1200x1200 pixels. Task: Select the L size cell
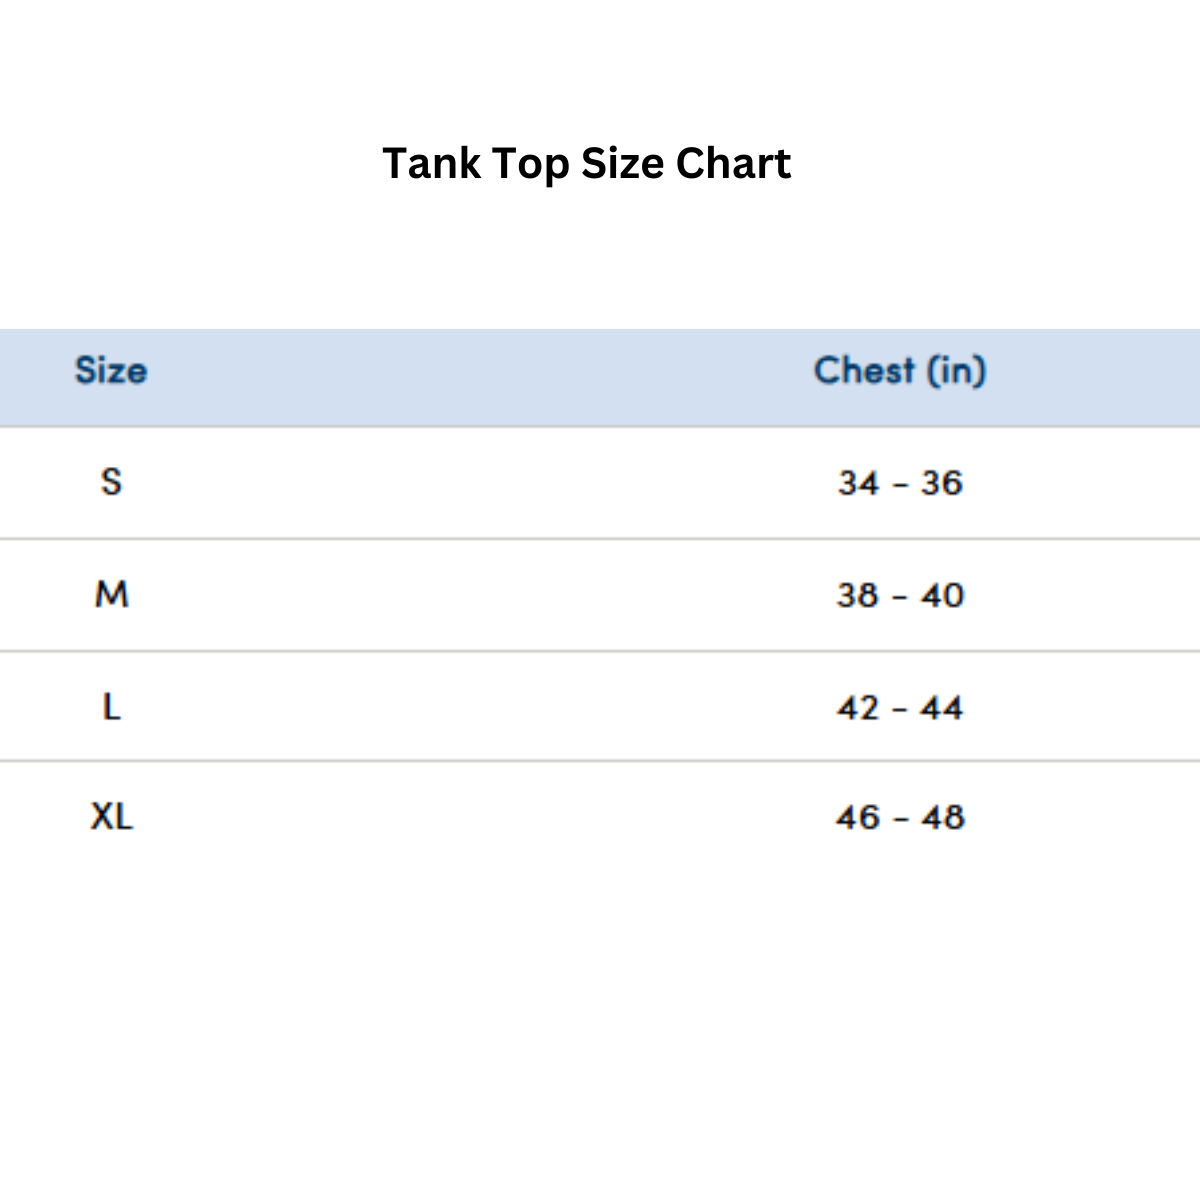[111, 708]
